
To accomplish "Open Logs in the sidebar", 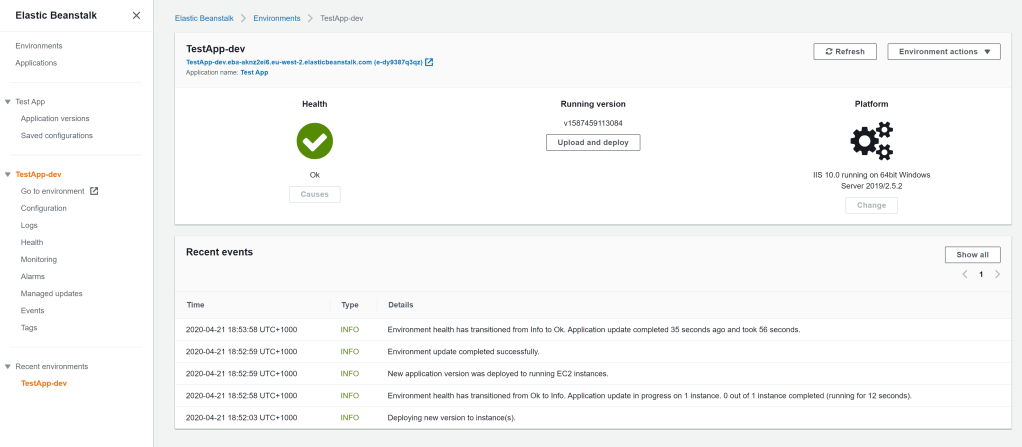I will point(29,225).
